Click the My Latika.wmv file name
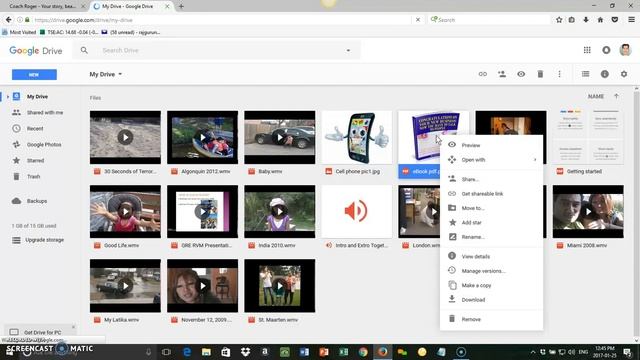Image resolution: width=640 pixels, height=360 pixels. point(121,320)
